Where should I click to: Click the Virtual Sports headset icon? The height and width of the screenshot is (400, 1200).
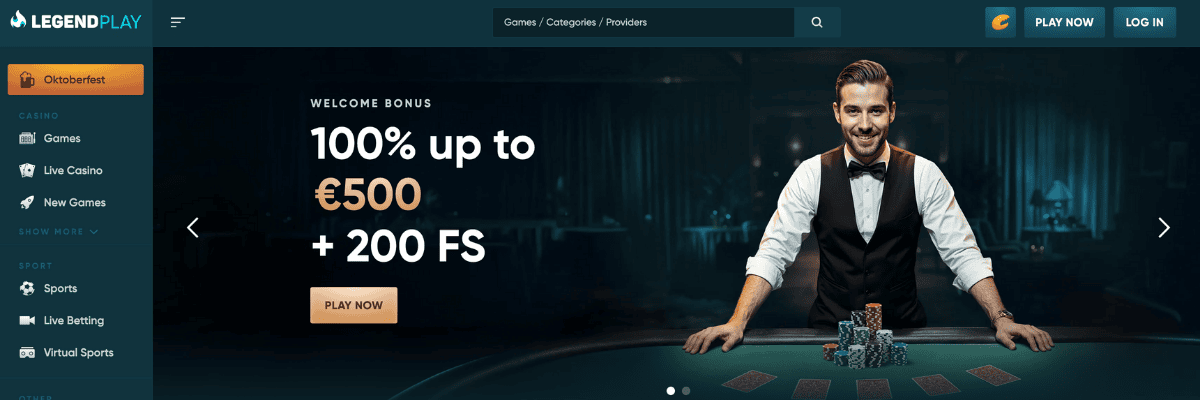click(27, 352)
